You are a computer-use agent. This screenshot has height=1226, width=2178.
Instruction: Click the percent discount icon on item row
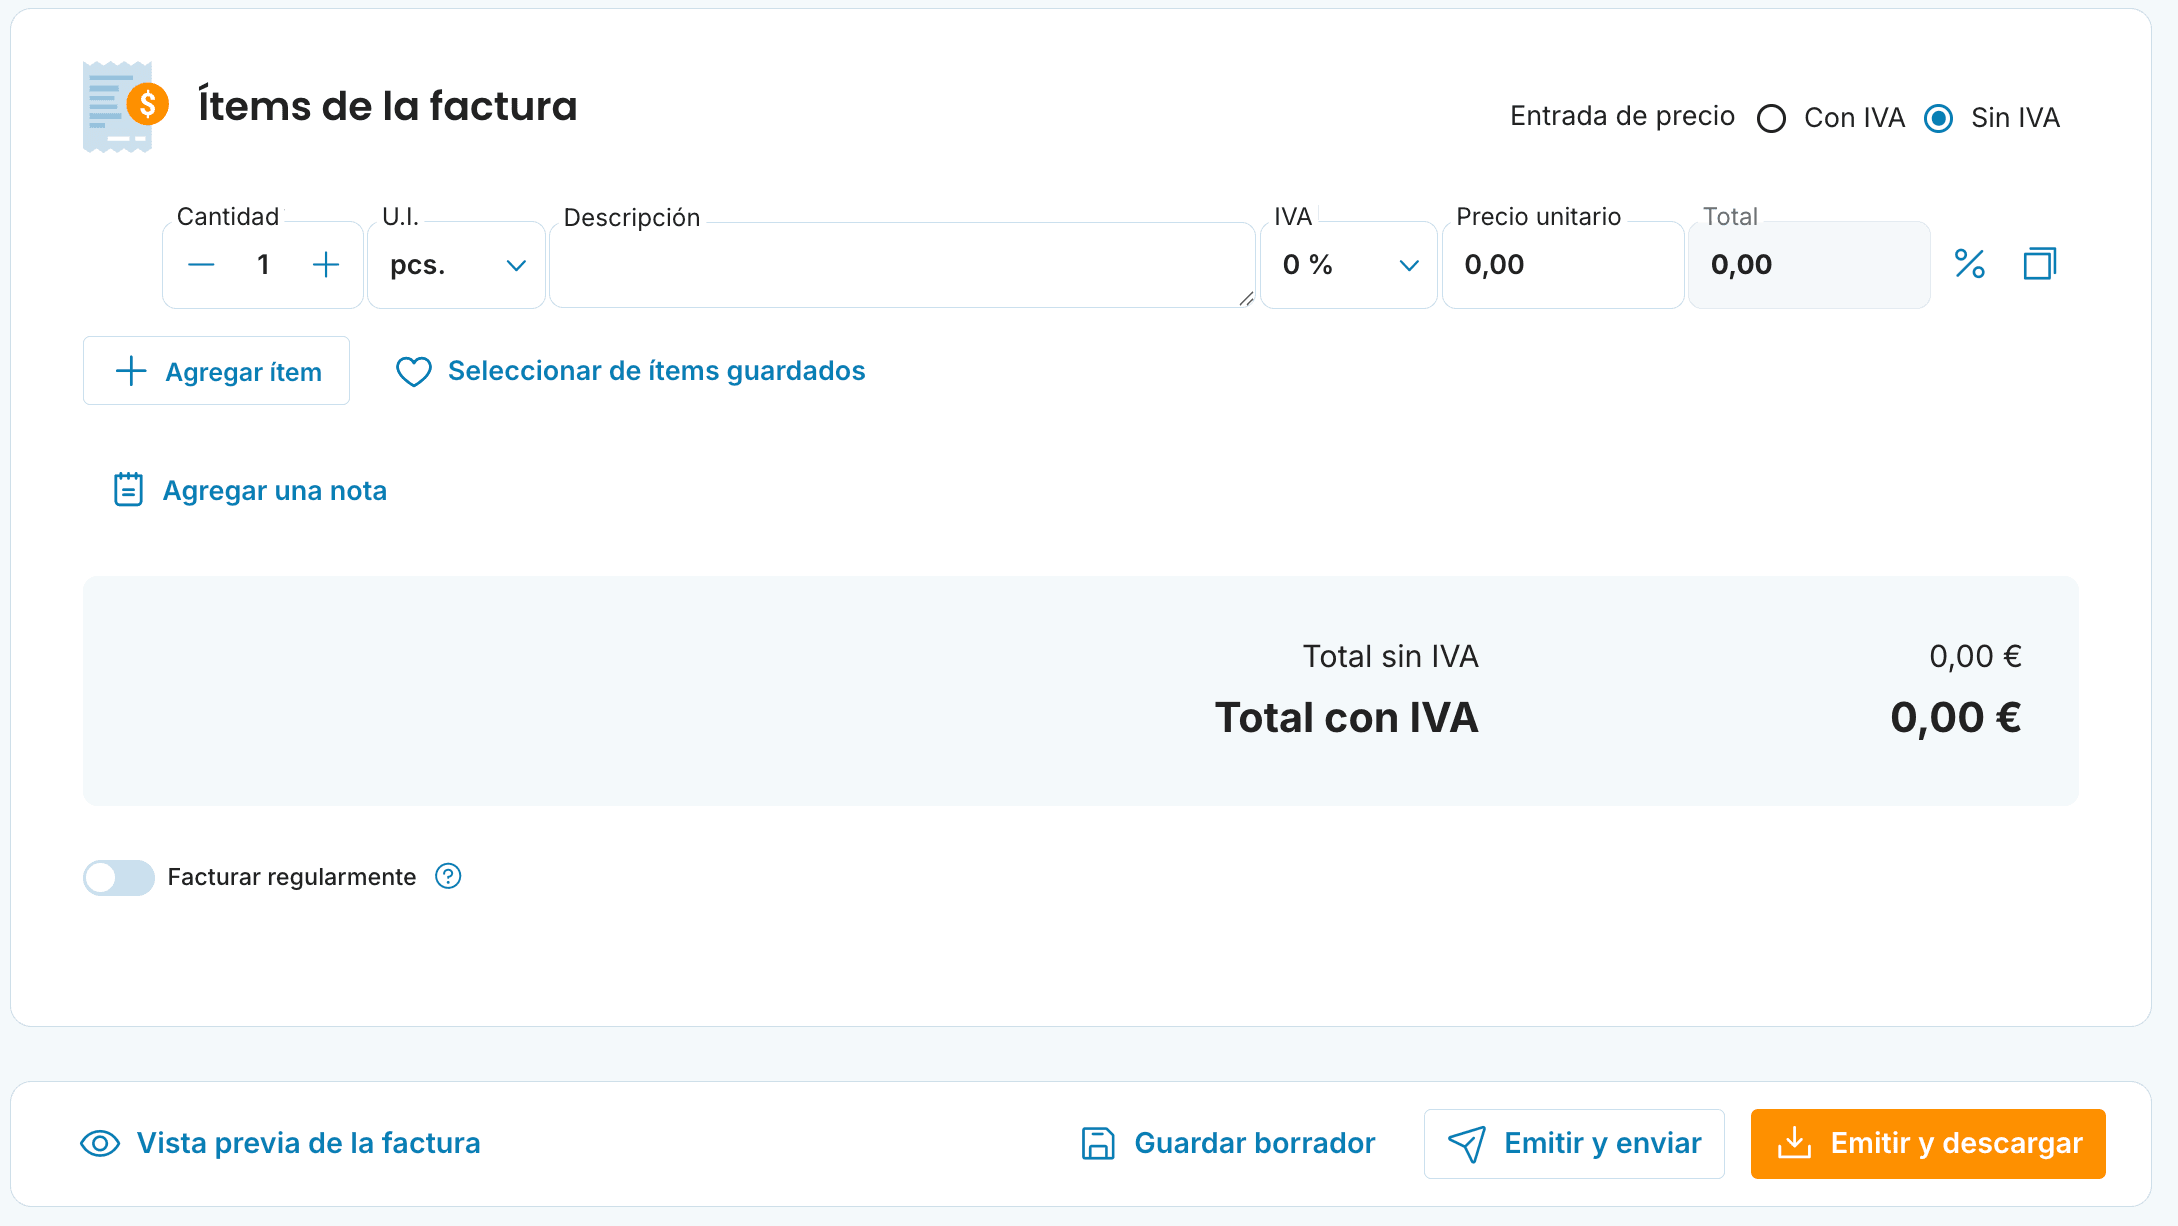[1969, 264]
